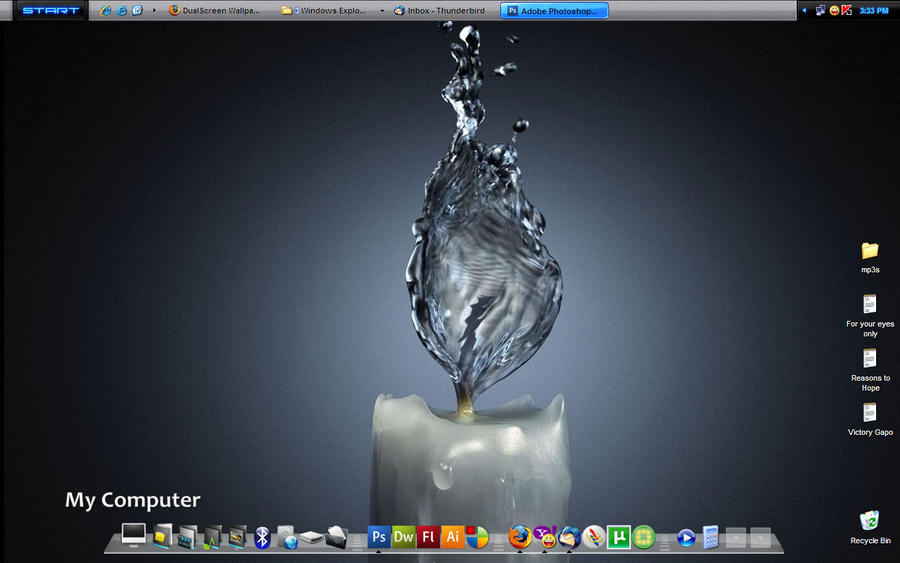Launch Illustrator dock icon
The image size is (900, 563).
[453, 537]
